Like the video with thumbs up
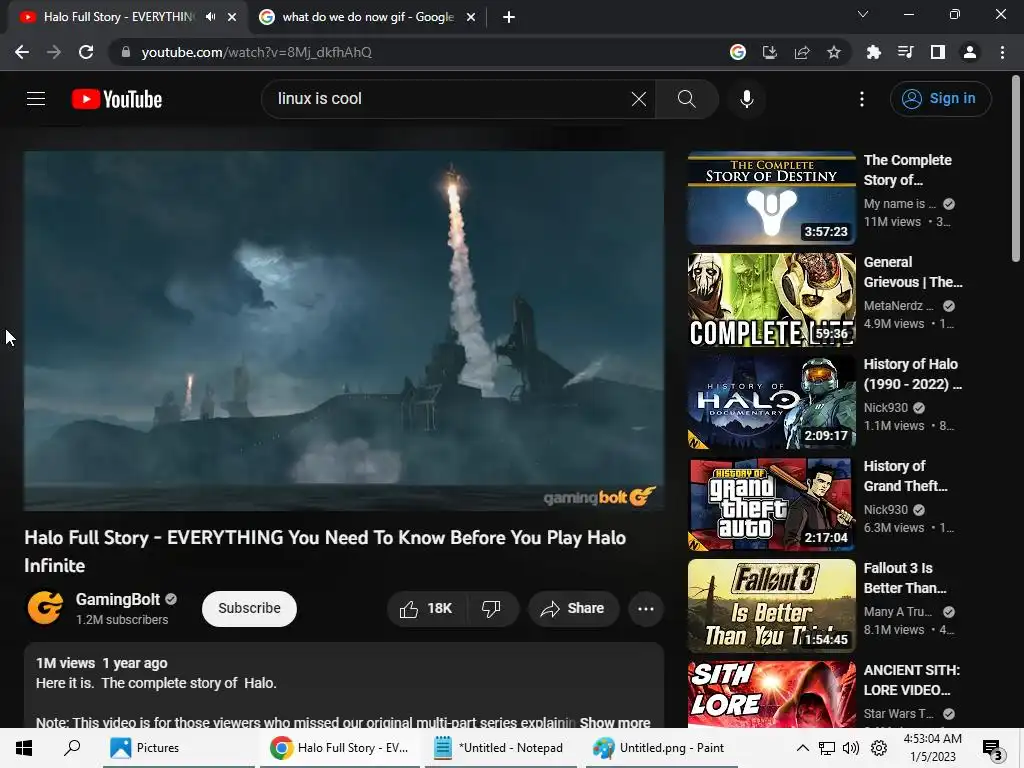 pos(426,609)
